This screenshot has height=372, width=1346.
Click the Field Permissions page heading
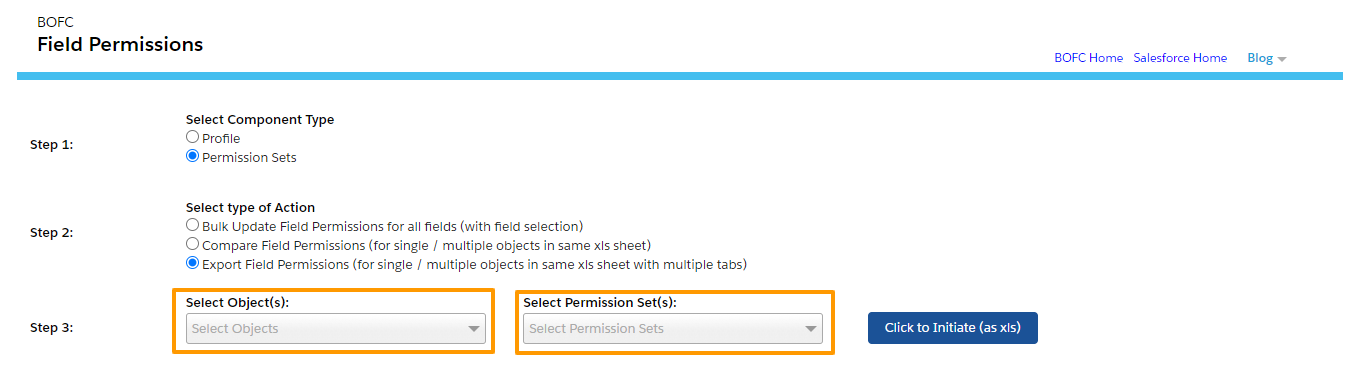pyautogui.click(x=120, y=44)
